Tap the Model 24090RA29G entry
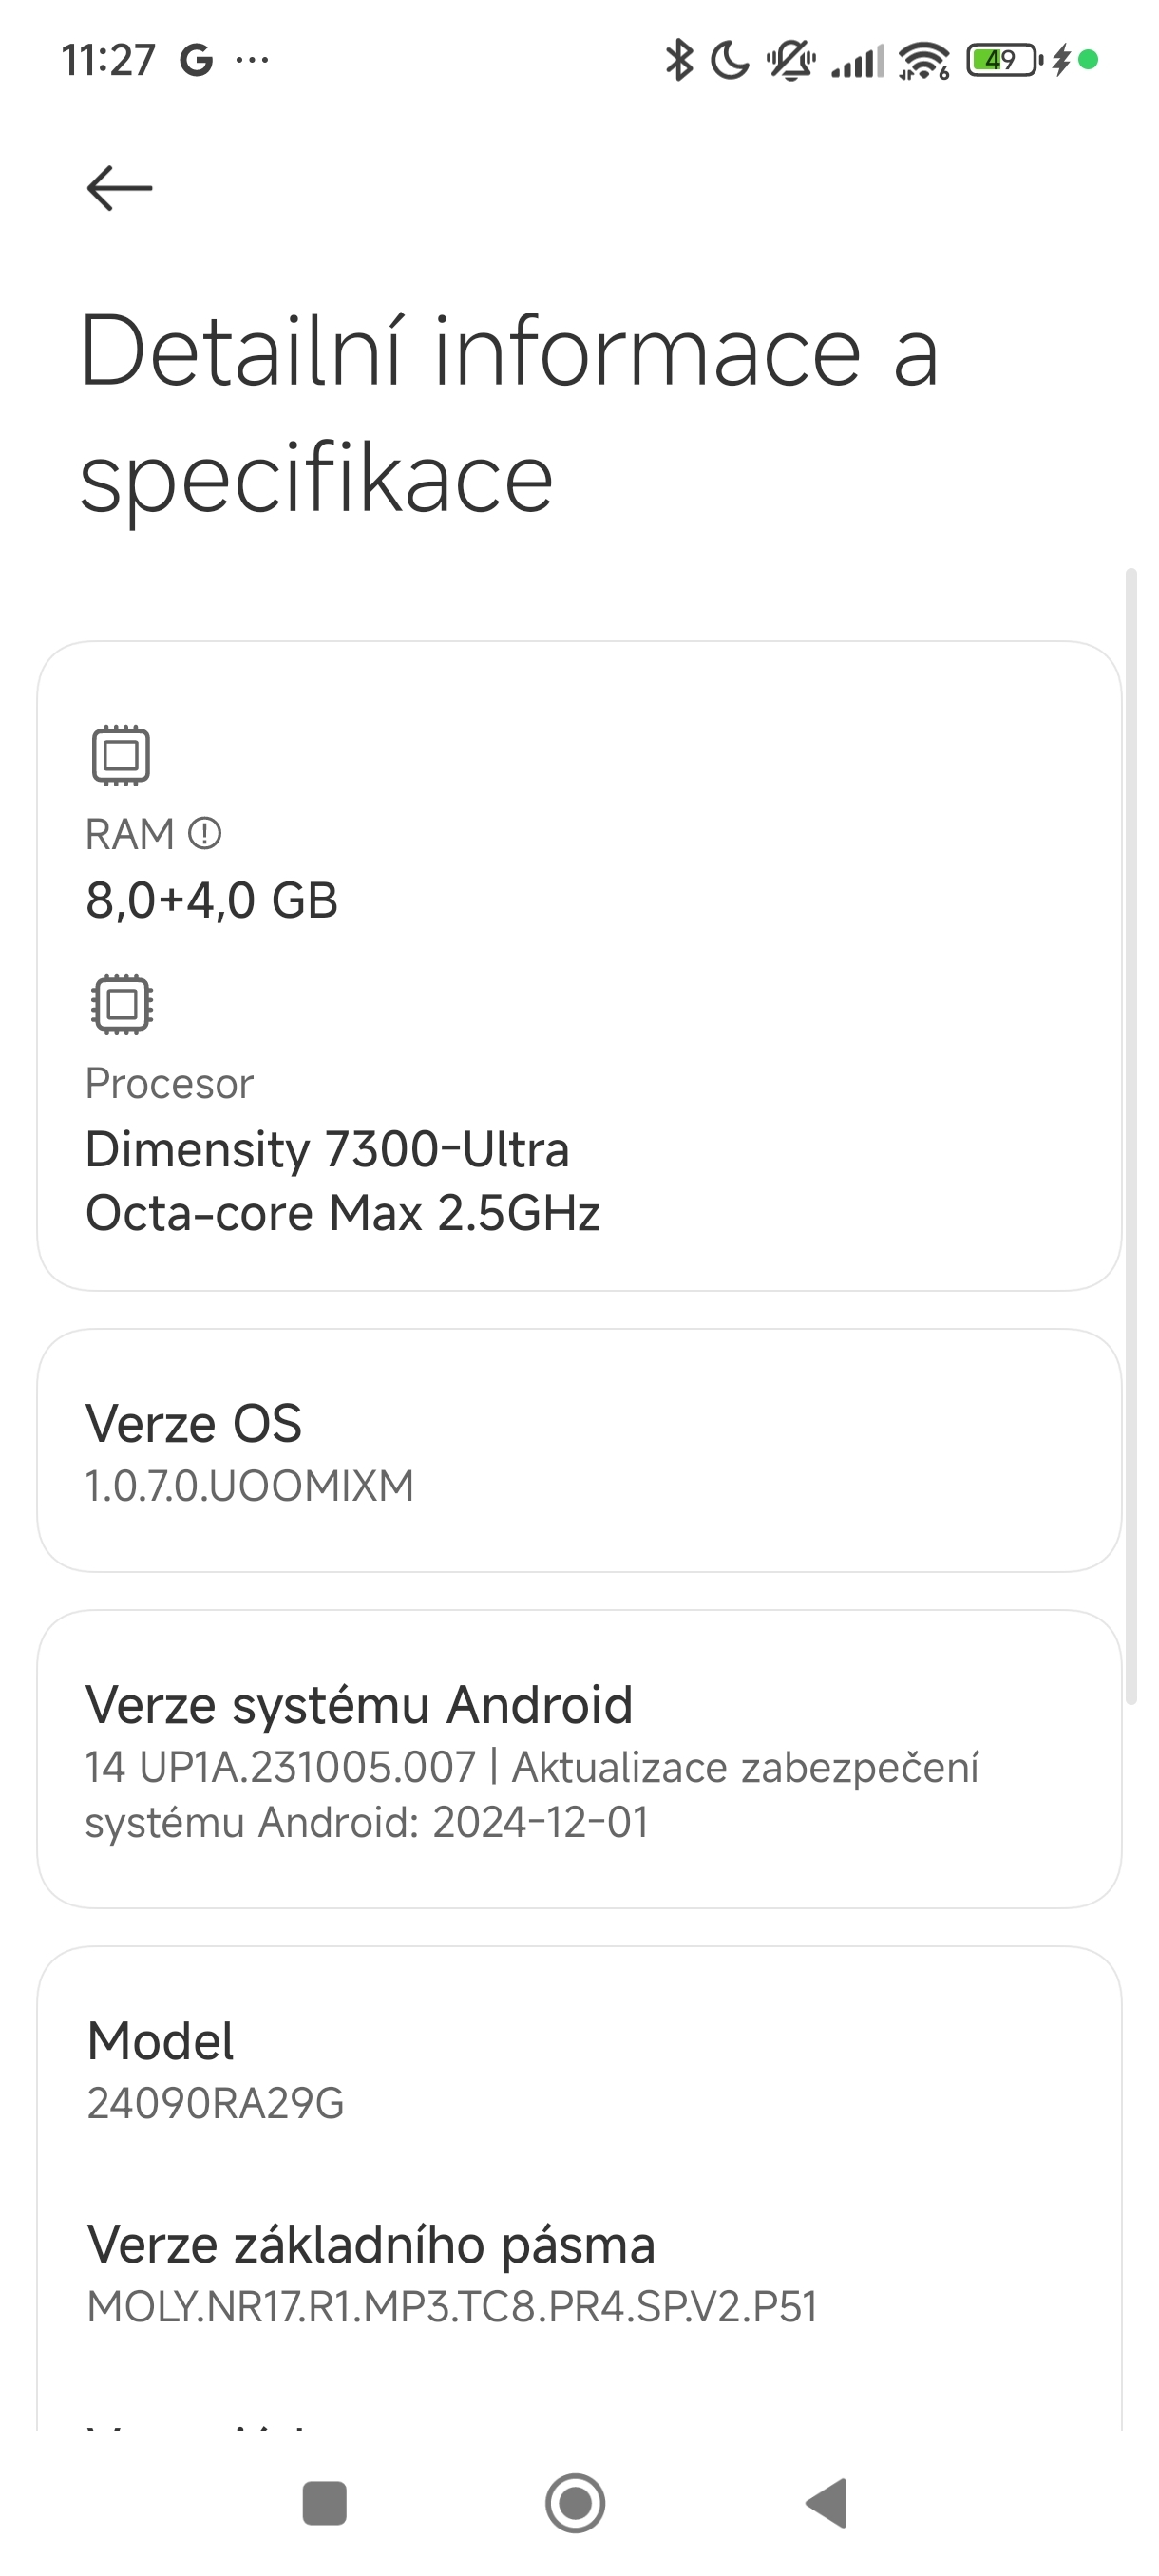The height and width of the screenshot is (2576, 1159). point(578,2070)
